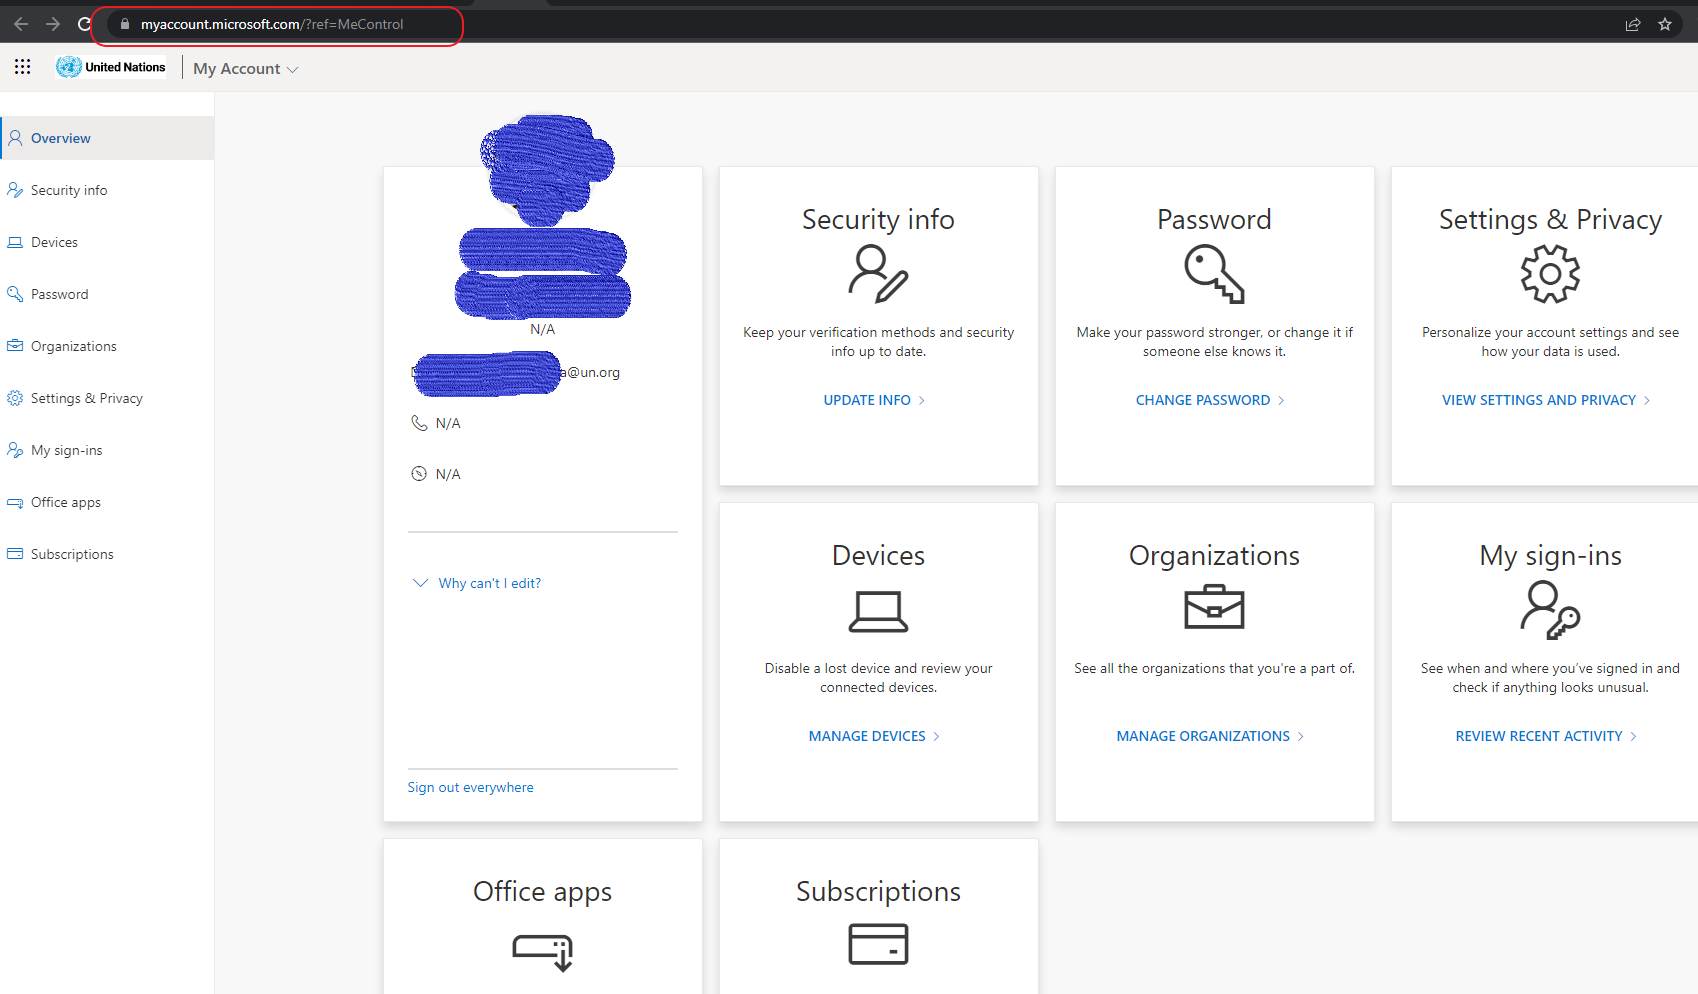Click the text "Keep your verification methods and security"
This screenshot has height=994, width=1698.
pyautogui.click(x=878, y=332)
